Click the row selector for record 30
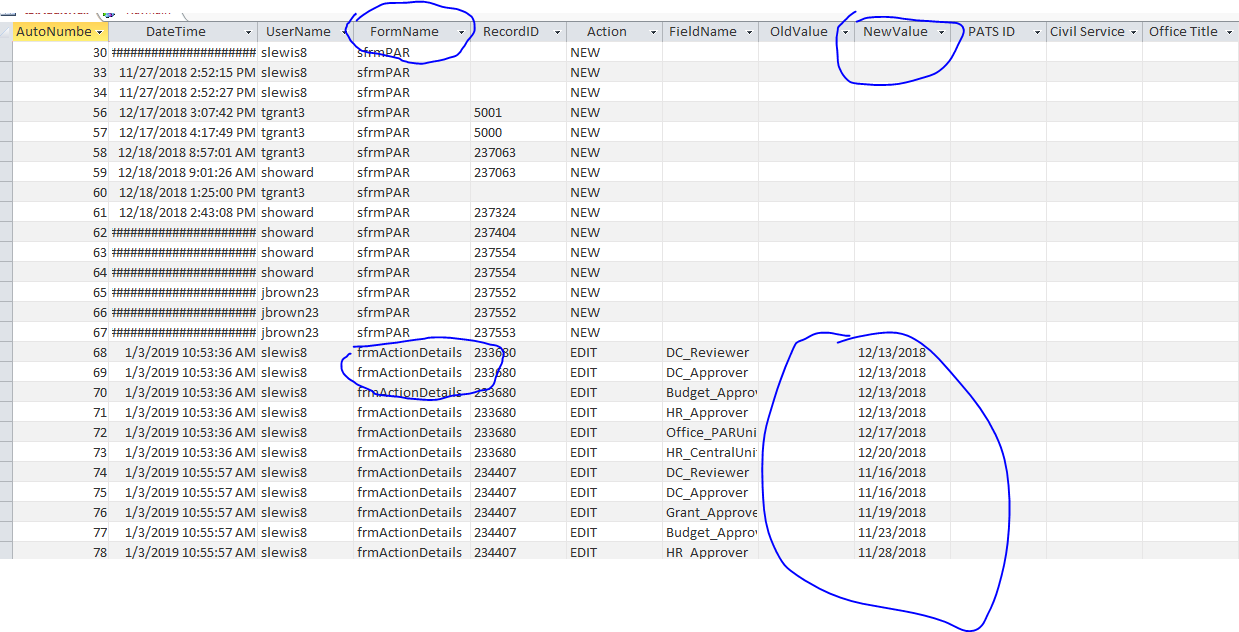Image resolution: width=1239 pixels, height=632 pixels. tap(6, 52)
